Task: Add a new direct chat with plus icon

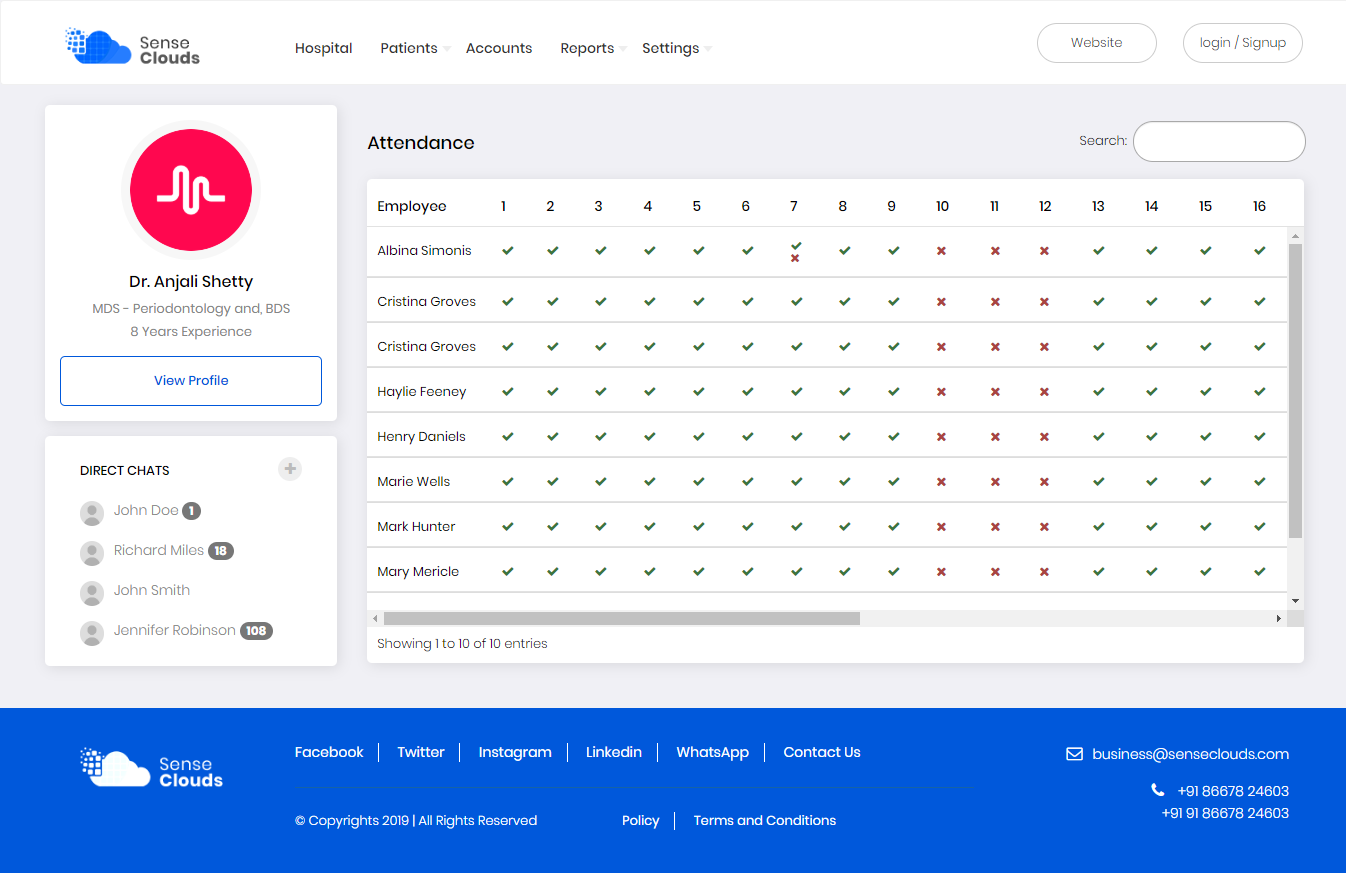Action: [290, 468]
